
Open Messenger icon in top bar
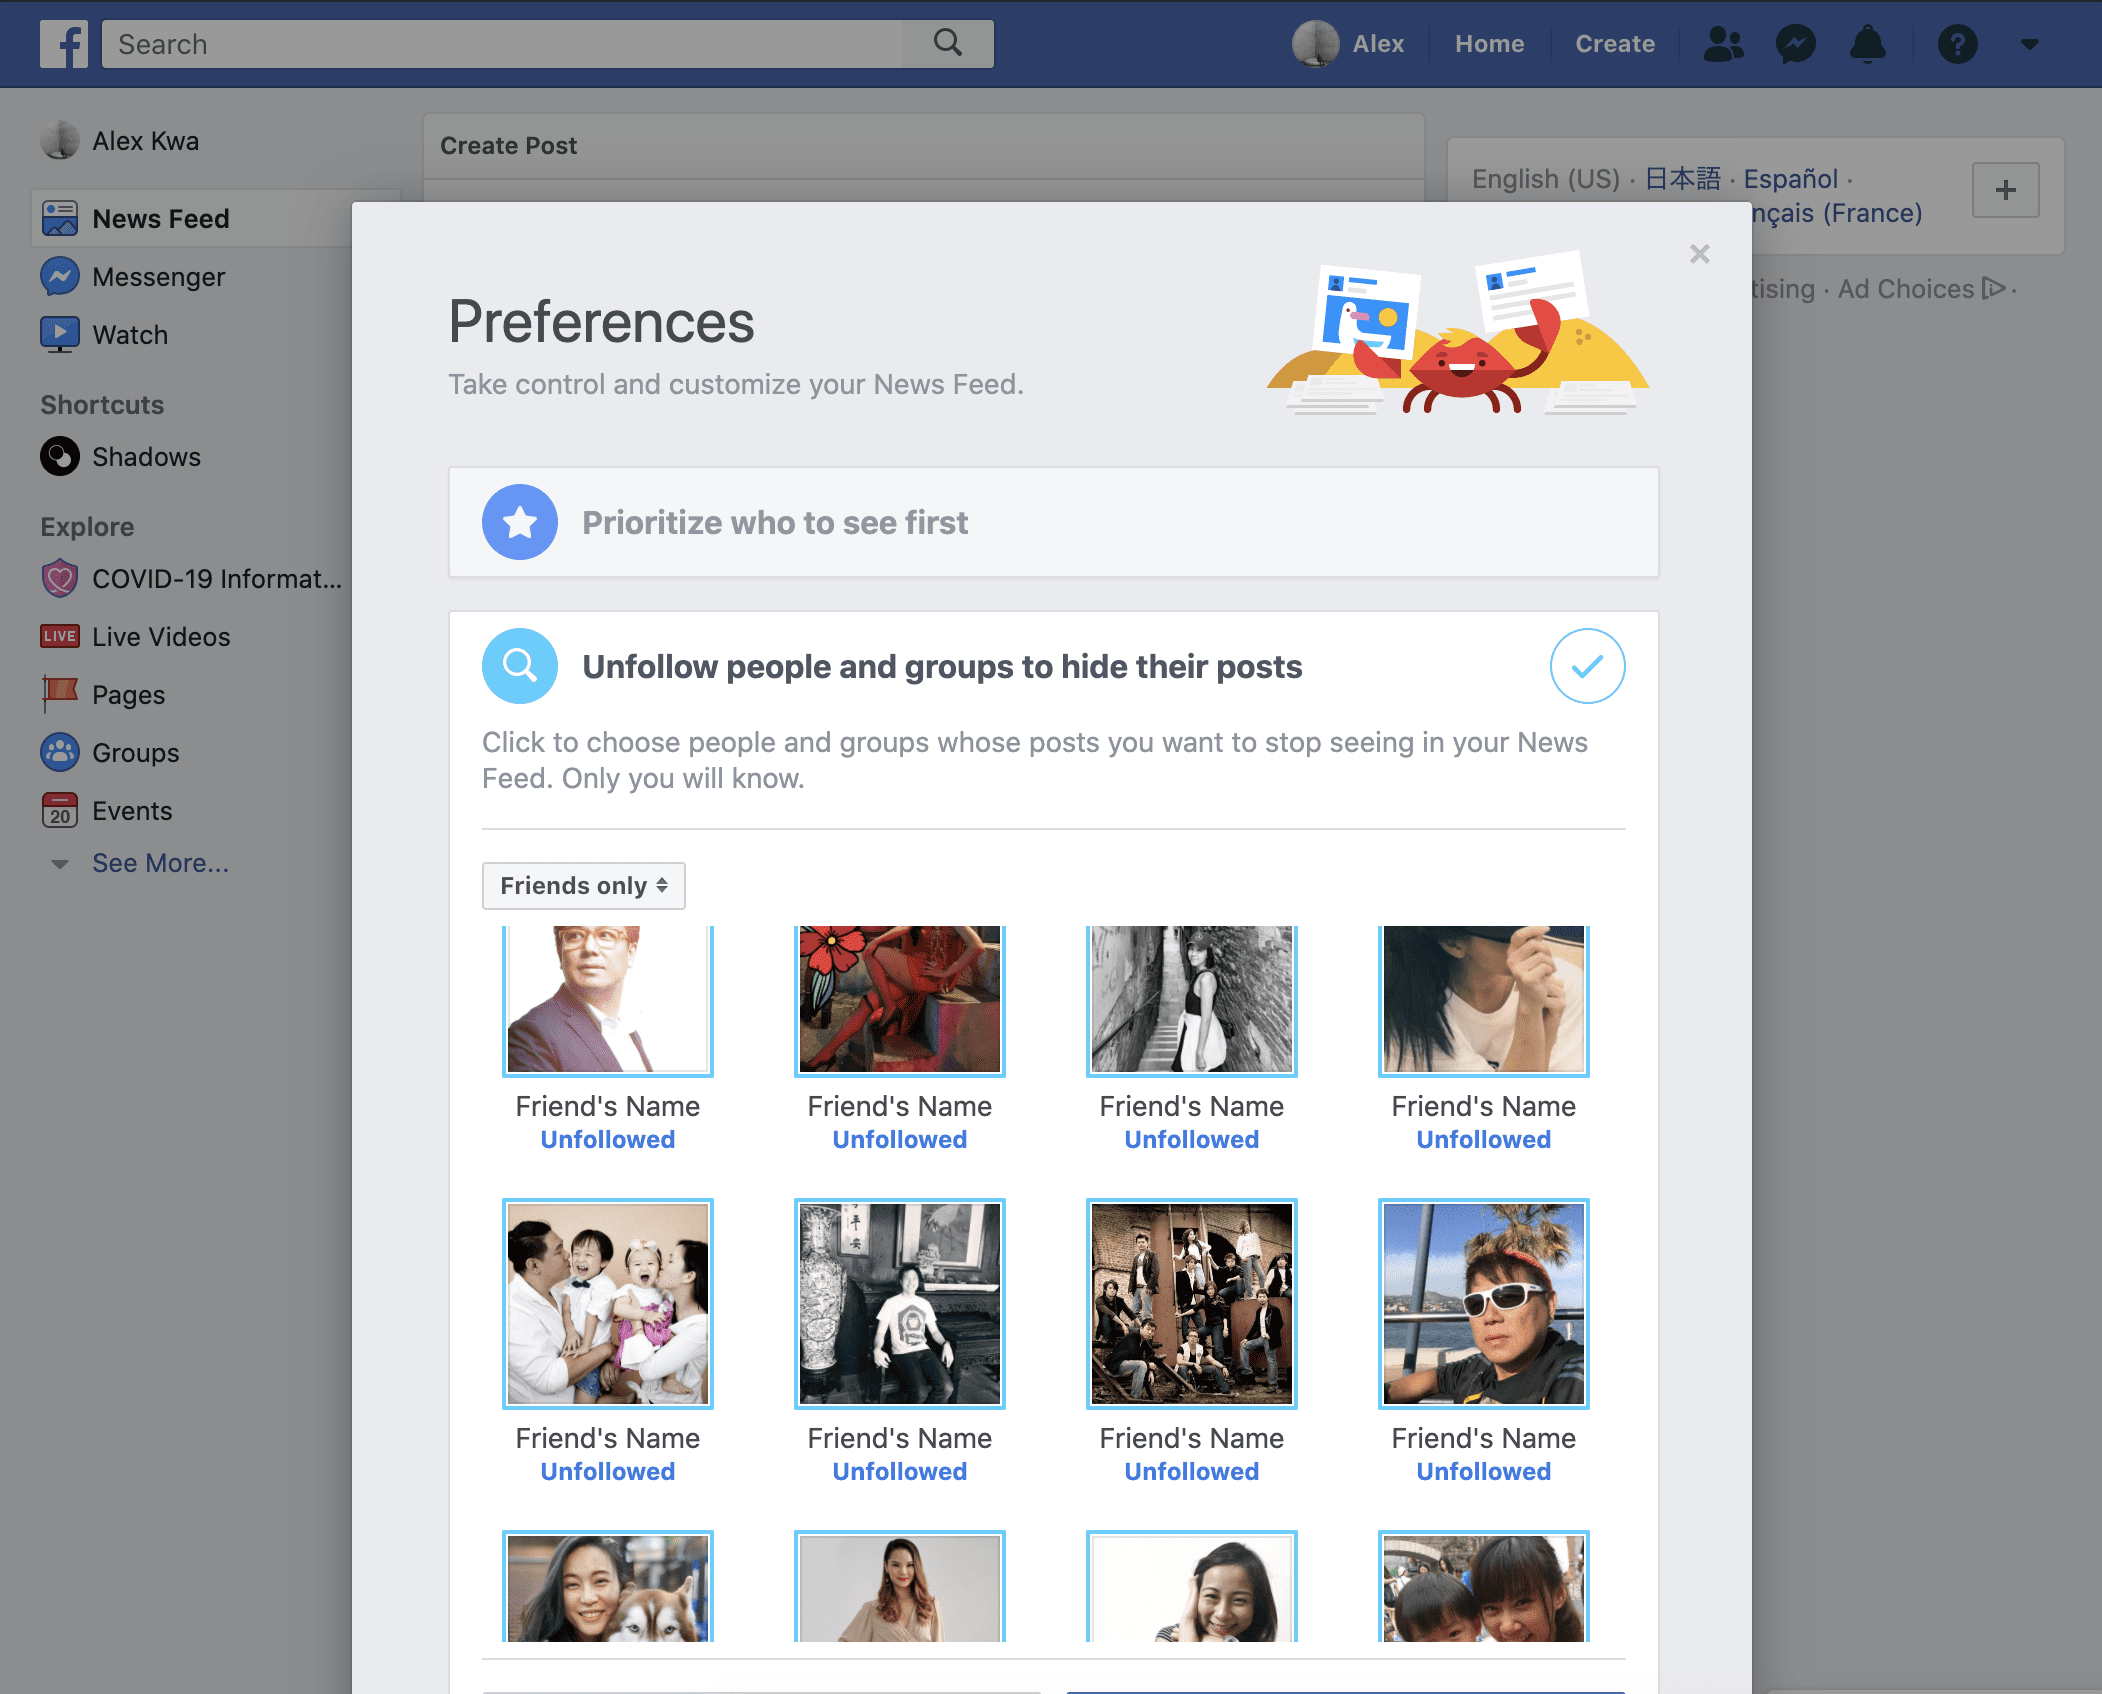pos(1795,44)
